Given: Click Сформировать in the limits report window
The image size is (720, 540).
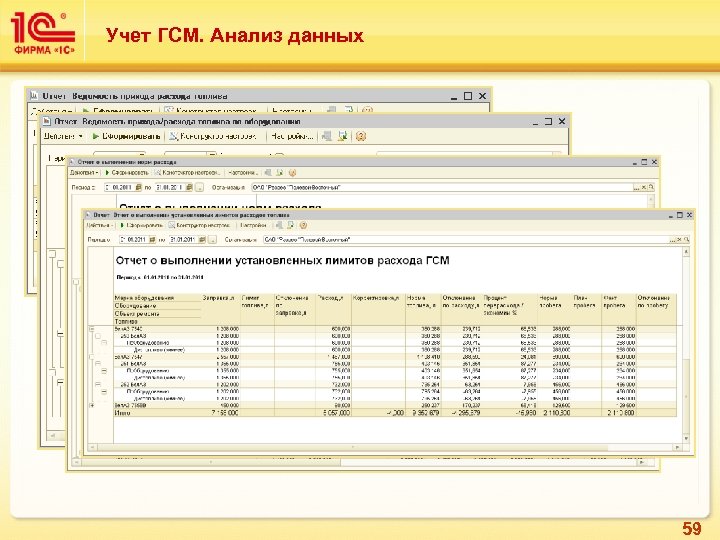Looking at the screenshot, I should point(141,225).
